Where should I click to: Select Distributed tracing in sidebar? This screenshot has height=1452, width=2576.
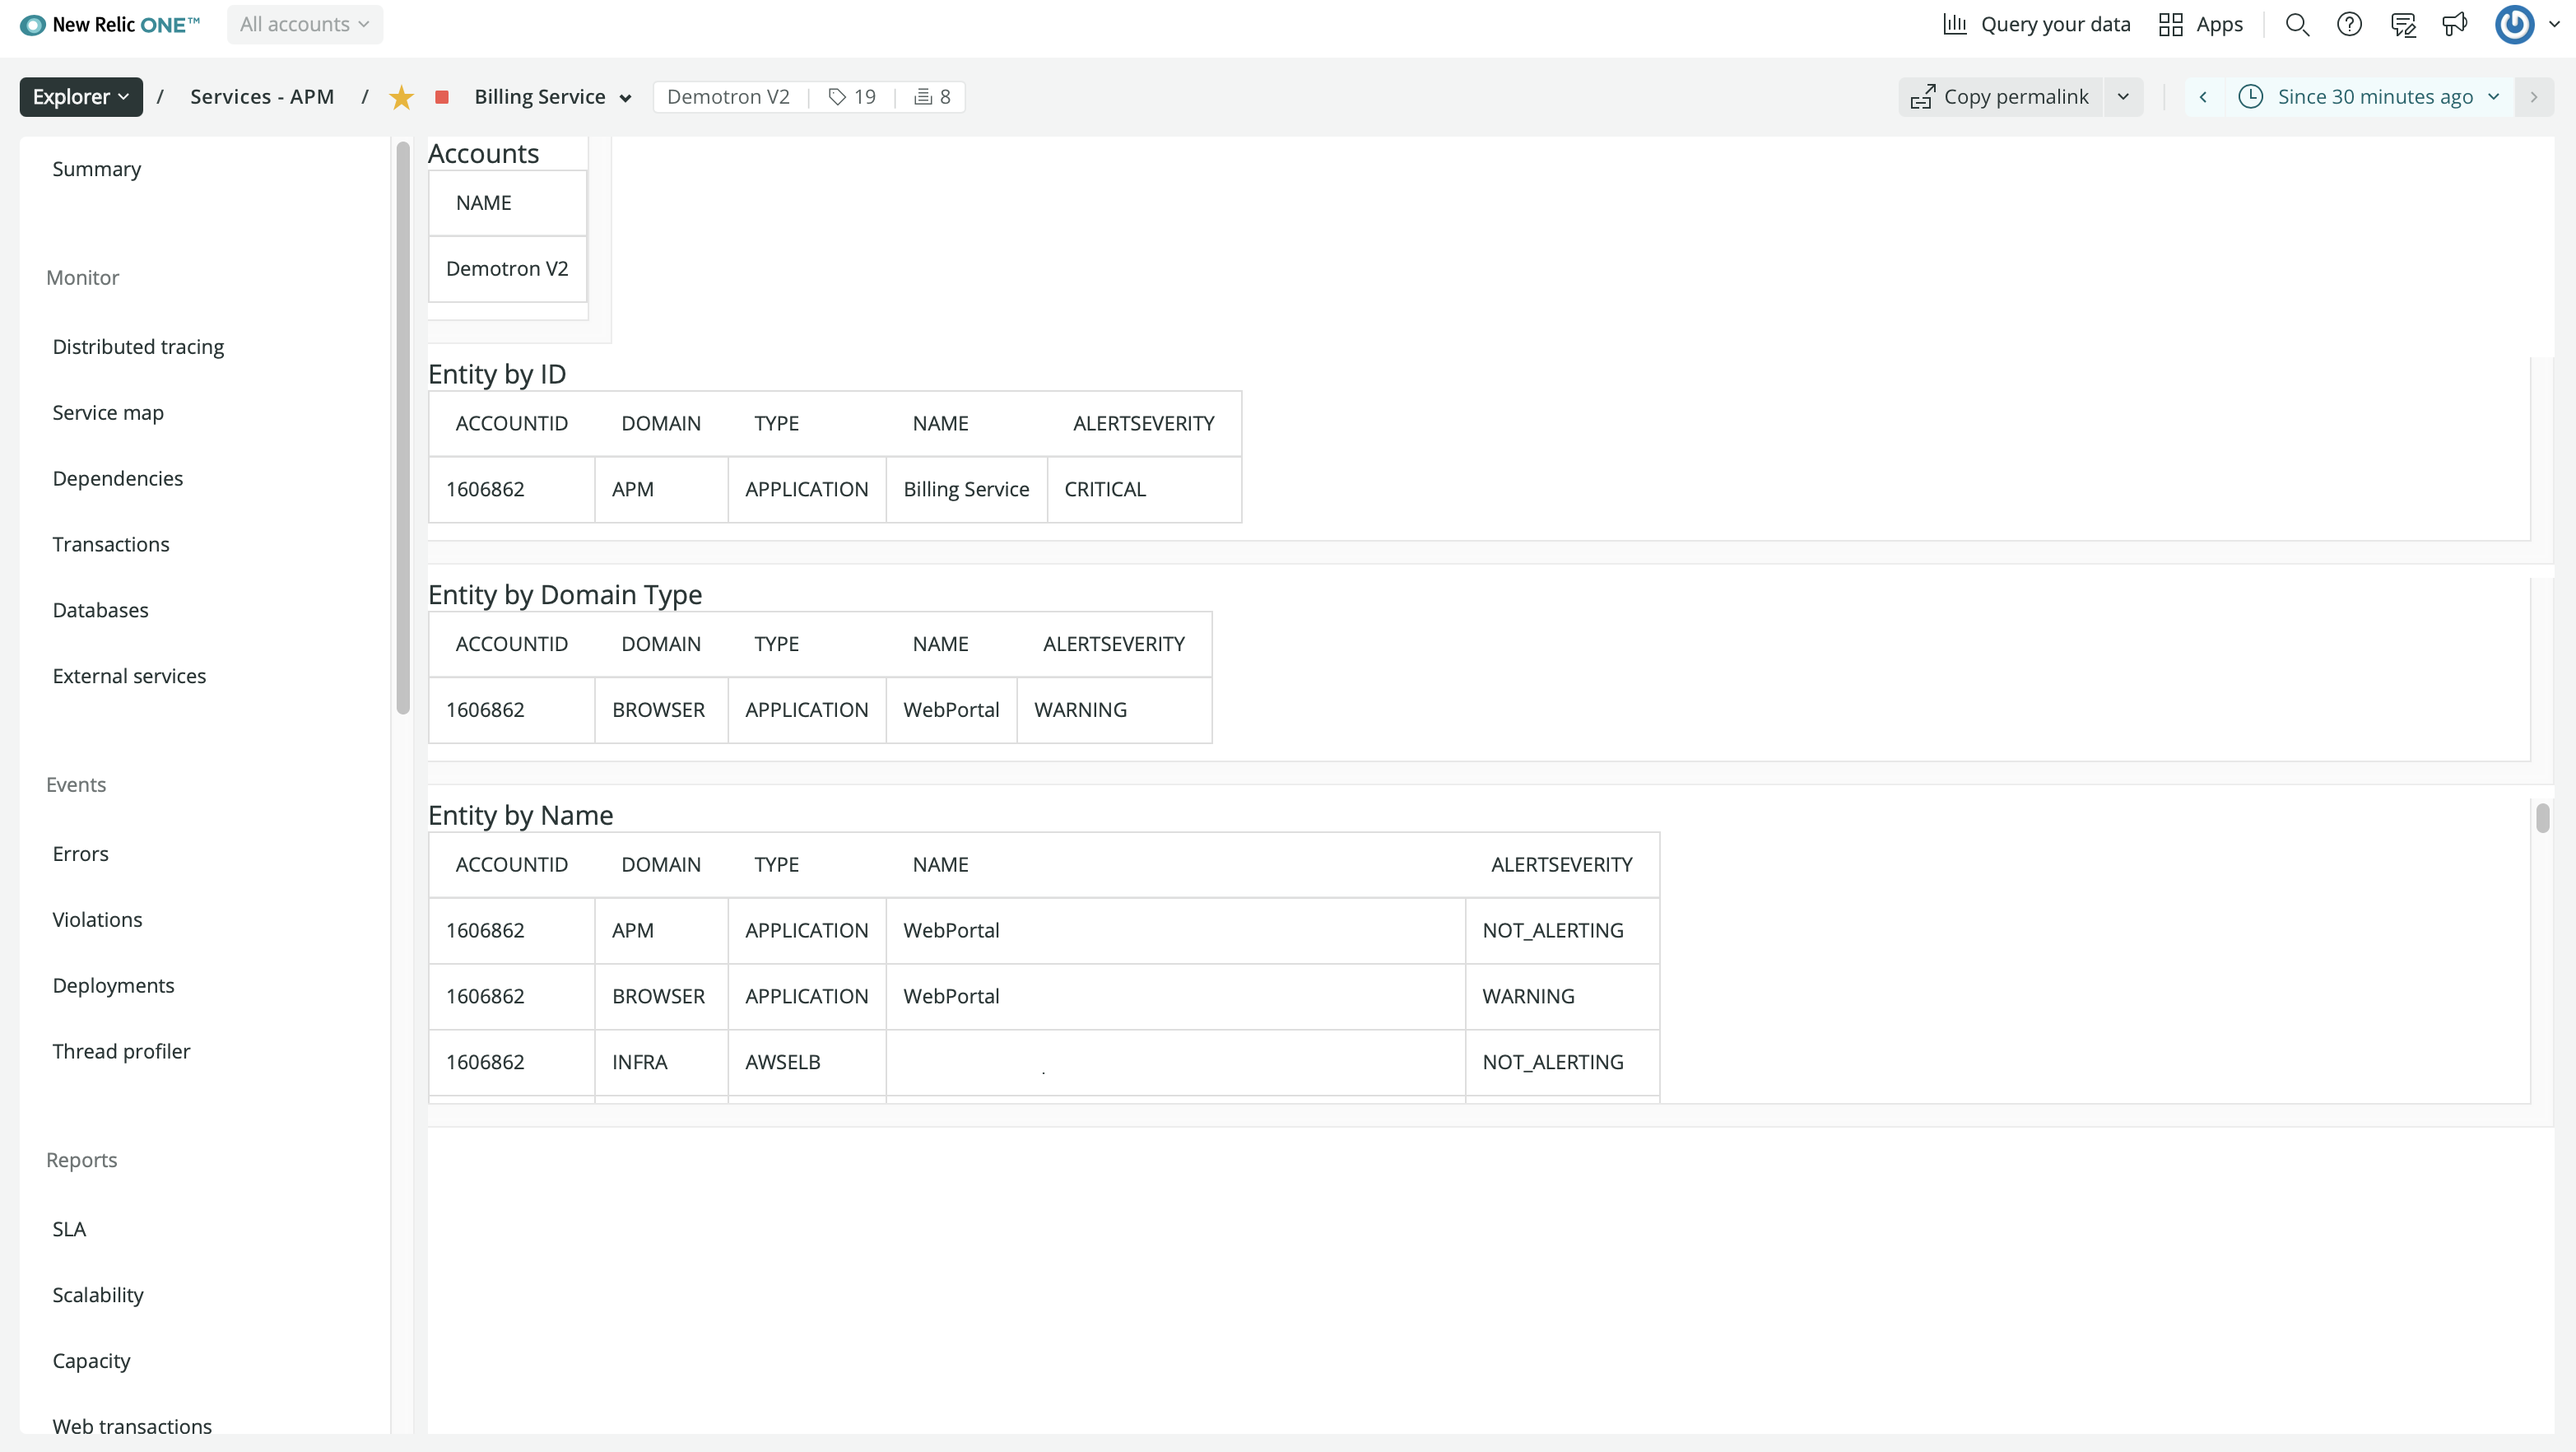click(138, 347)
